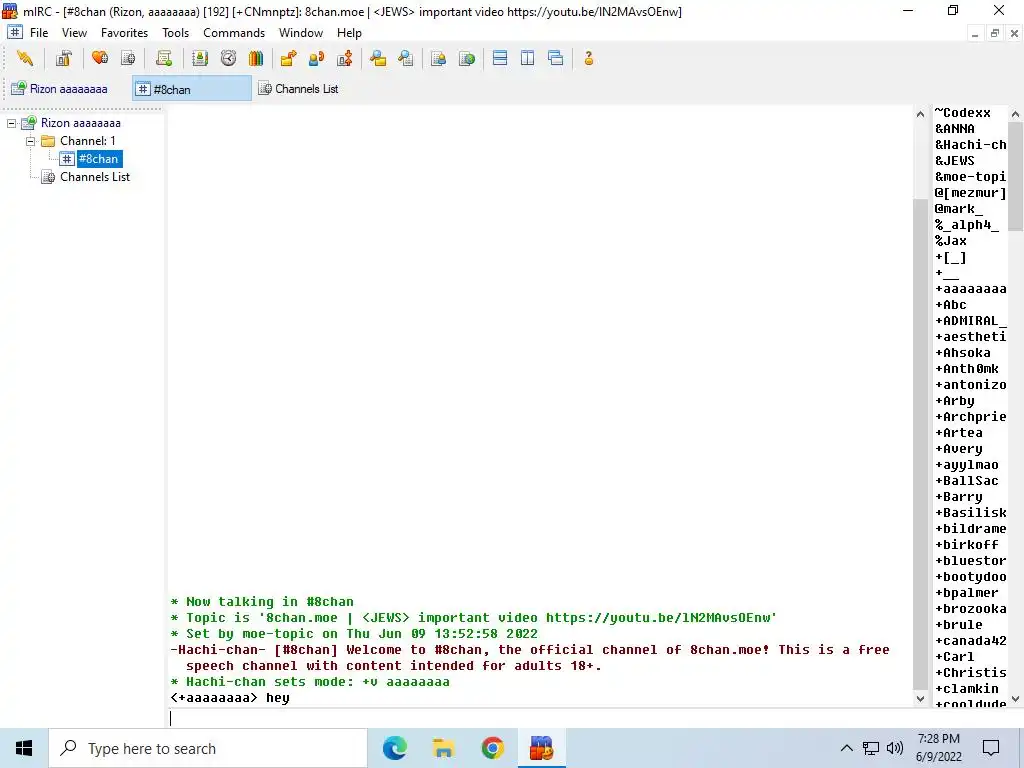
Task: Open the URLs List icon
Action: pos(467,58)
